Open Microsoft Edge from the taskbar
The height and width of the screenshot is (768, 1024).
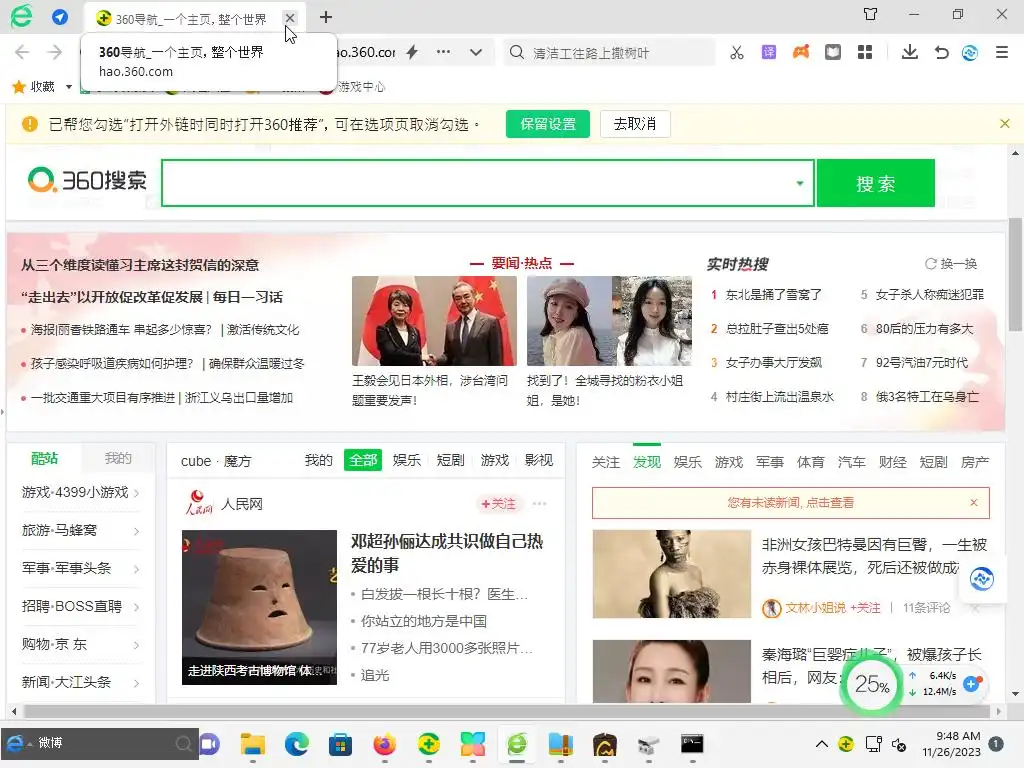[296, 744]
